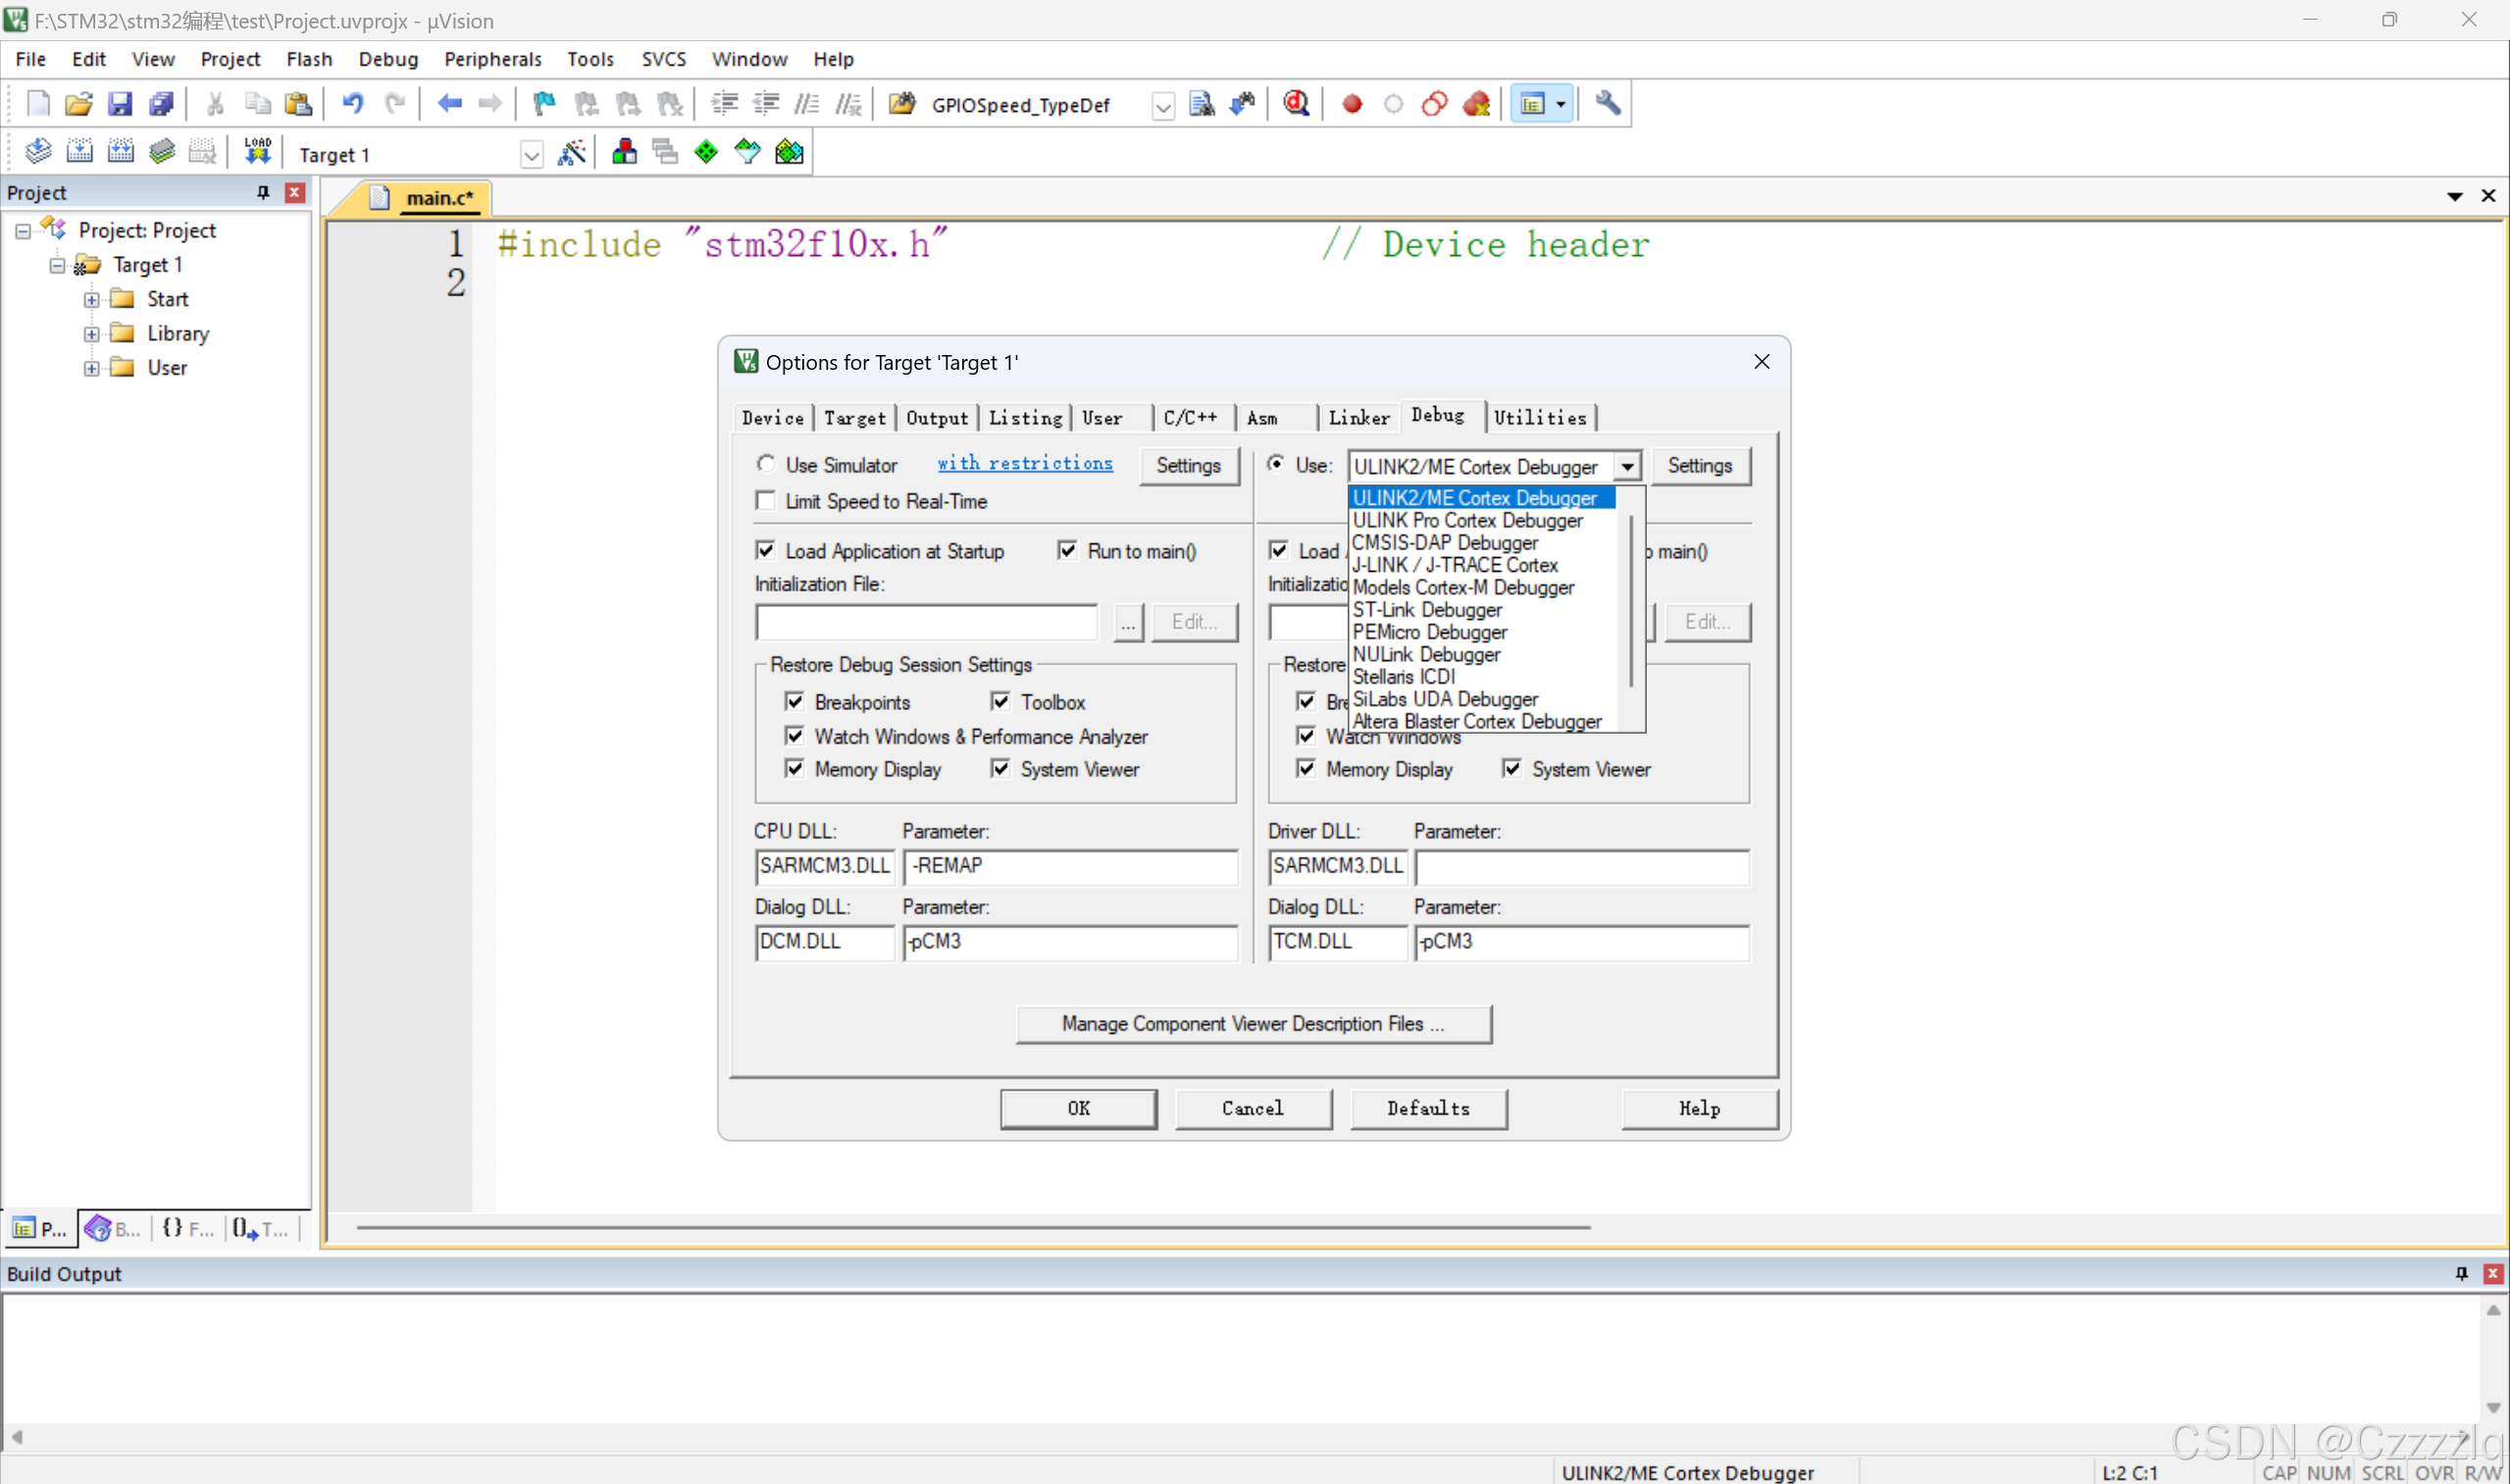Click the Open file folder icon
2510x1484 pixels.
pyautogui.click(x=78, y=104)
